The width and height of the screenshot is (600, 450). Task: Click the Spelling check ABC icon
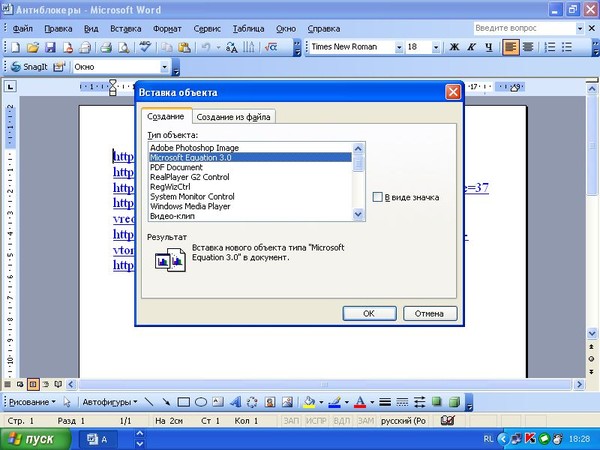coord(145,47)
